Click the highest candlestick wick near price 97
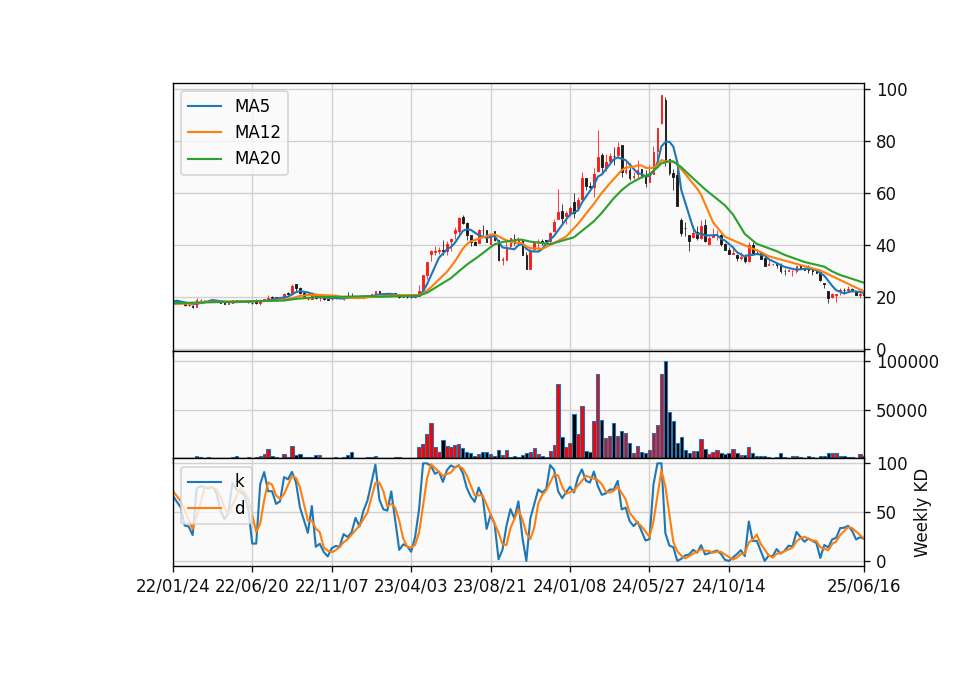This screenshot has width=960, height=690. (x=662, y=110)
